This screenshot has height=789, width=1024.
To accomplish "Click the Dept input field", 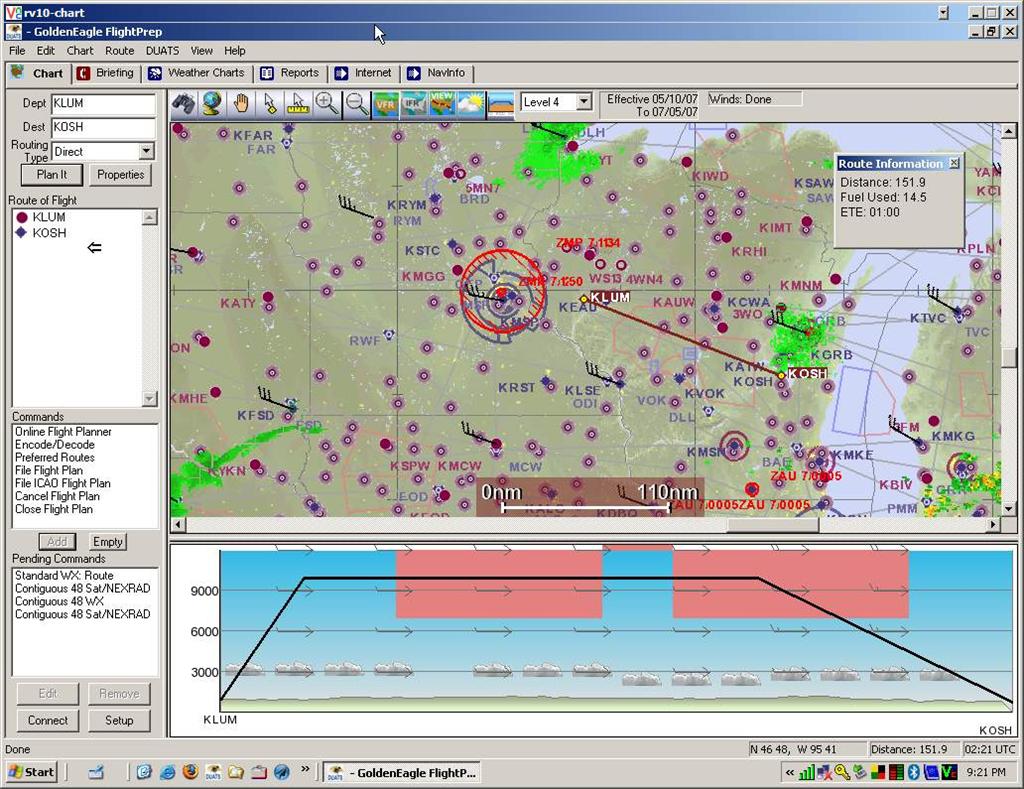I will tap(103, 103).
